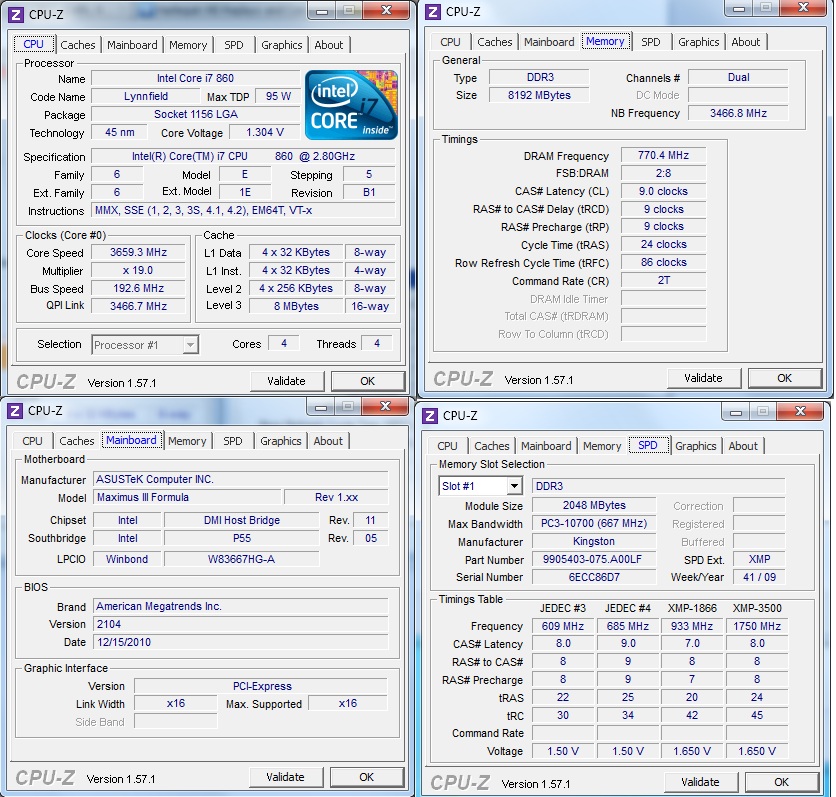This screenshot has width=836, height=797.
Task: Open Memory tab in the Mainboard window
Action: point(187,441)
